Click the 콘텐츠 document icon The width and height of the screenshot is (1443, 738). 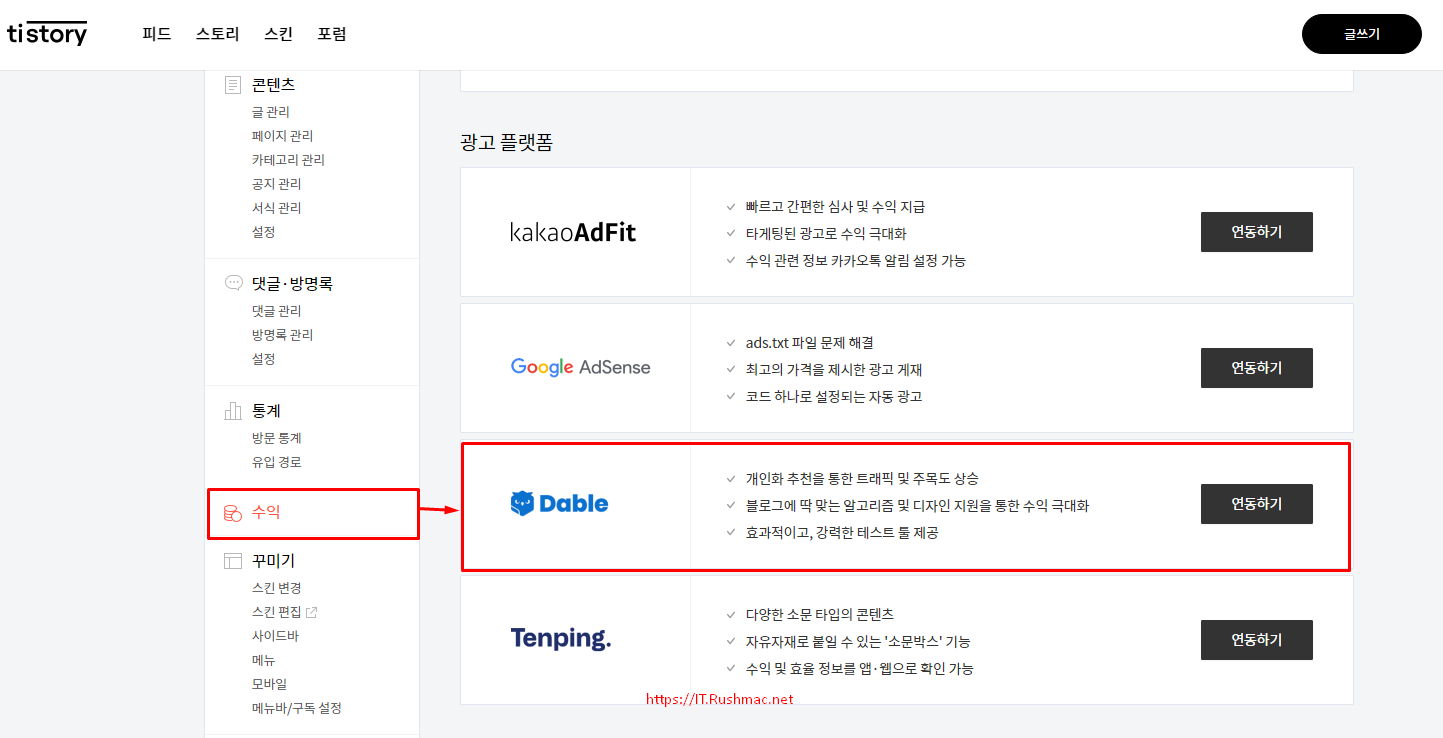coord(233,85)
